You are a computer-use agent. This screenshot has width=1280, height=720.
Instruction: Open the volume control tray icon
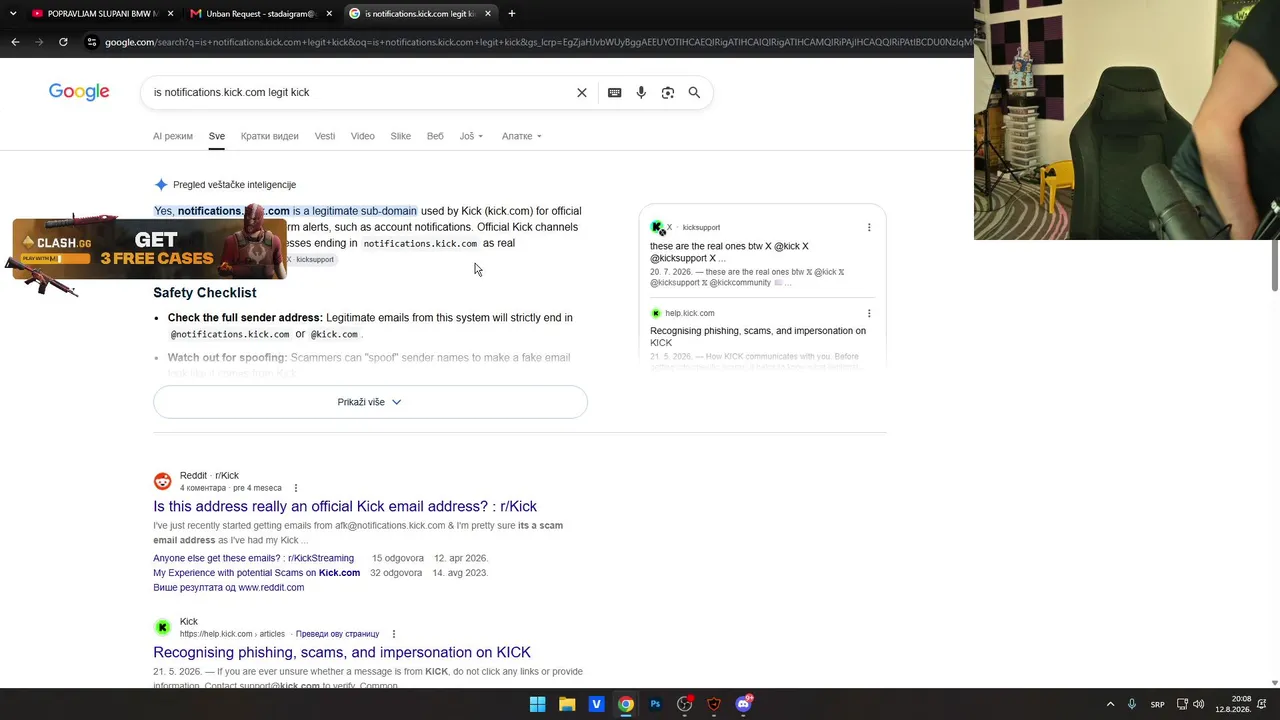point(1198,704)
